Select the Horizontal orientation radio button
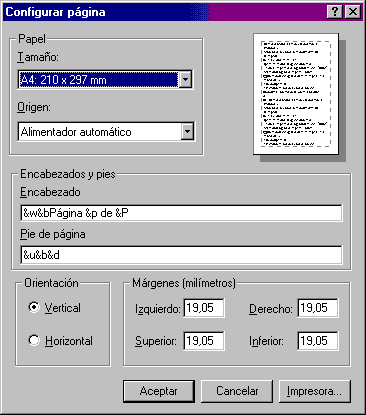 click(34, 340)
